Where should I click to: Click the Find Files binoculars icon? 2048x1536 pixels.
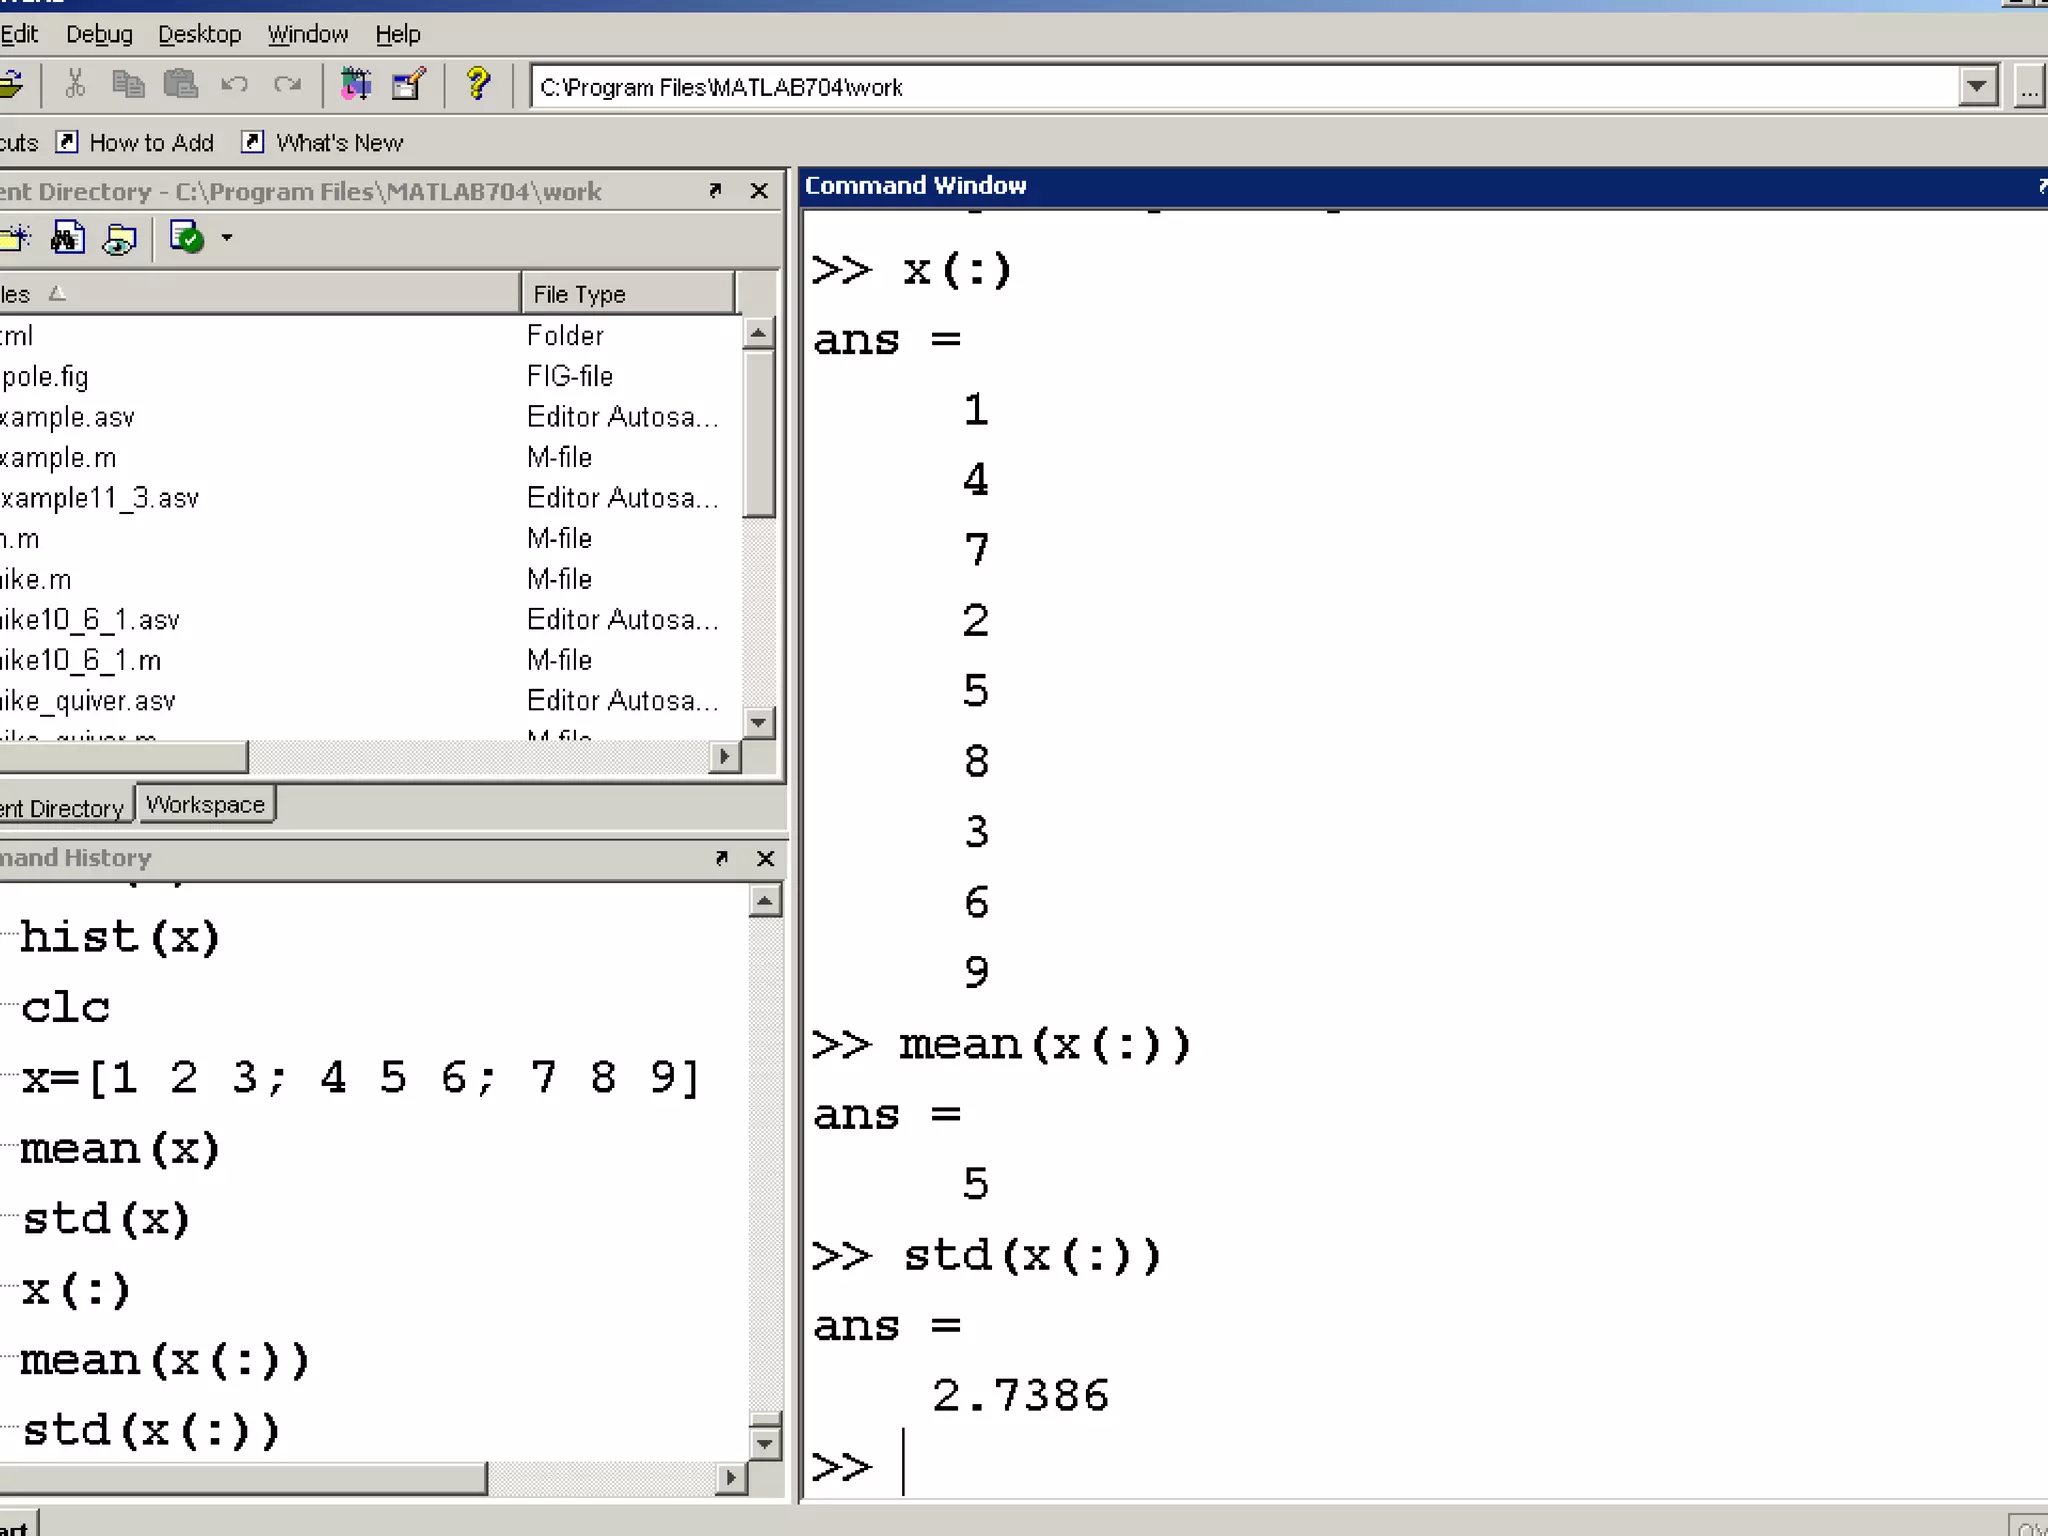(x=67, y=239)
